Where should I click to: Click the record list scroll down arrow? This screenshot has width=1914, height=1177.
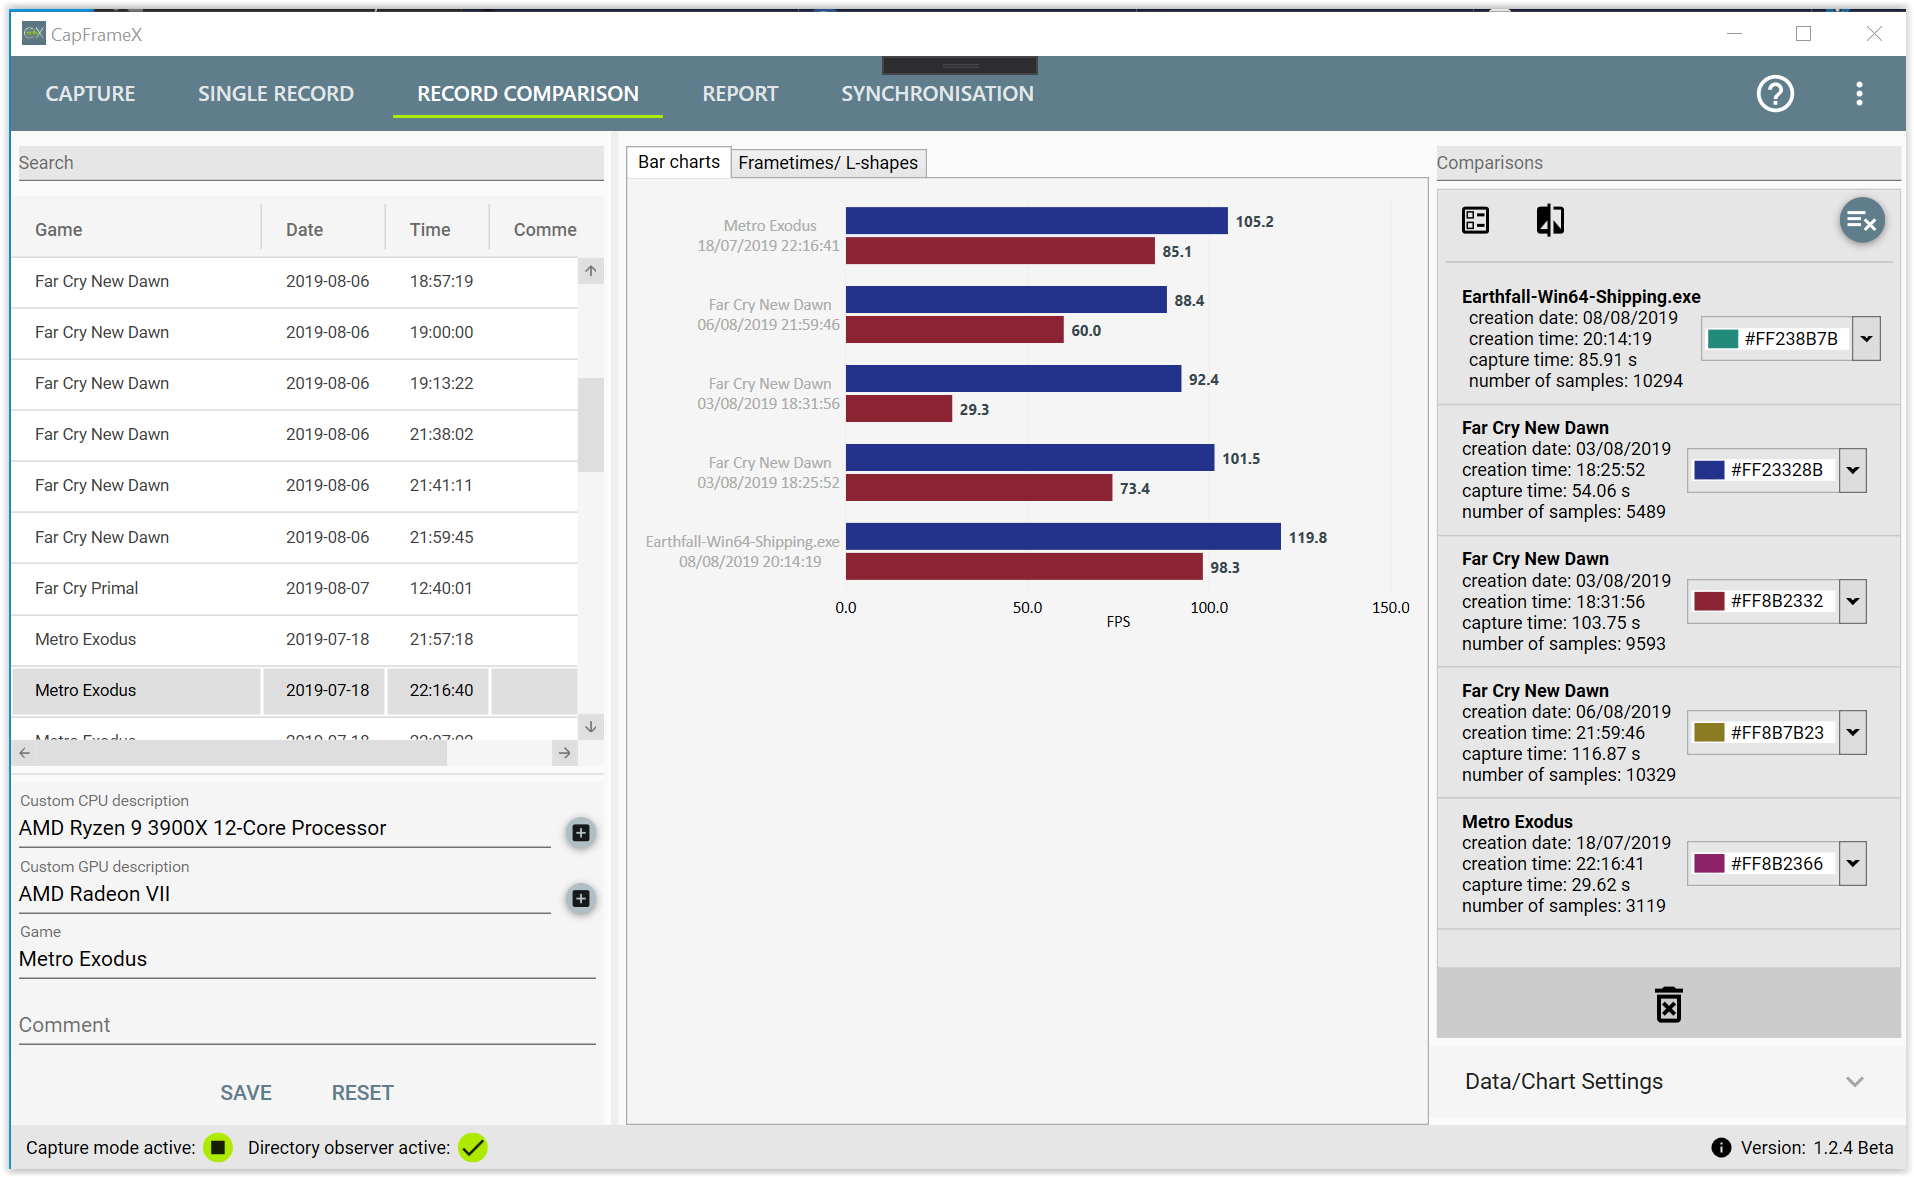pos(591,727)
